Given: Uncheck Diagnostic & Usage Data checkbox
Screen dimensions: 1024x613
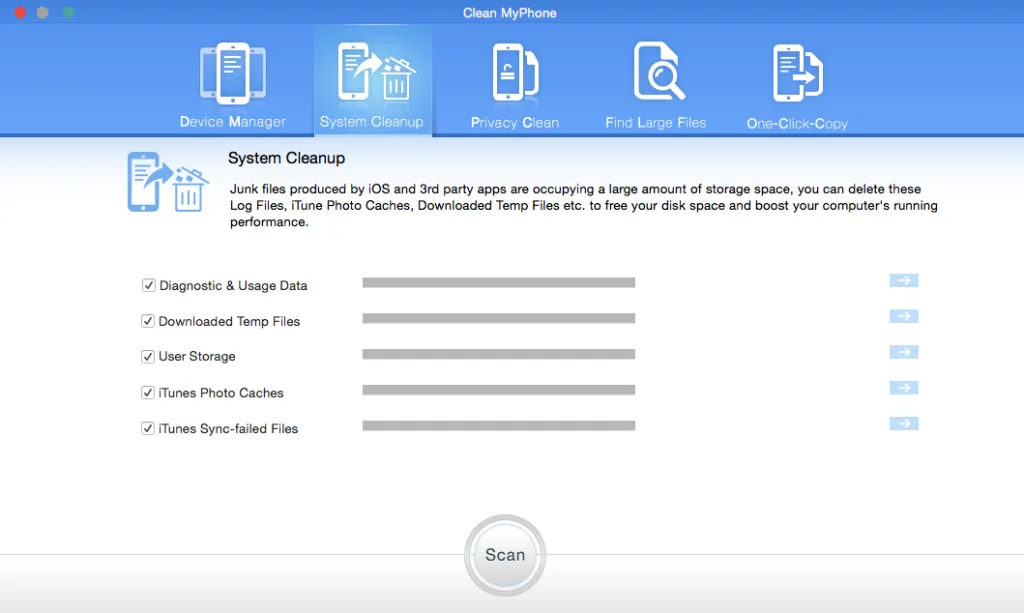Looking at the screenshot, I should coord(148,285).
